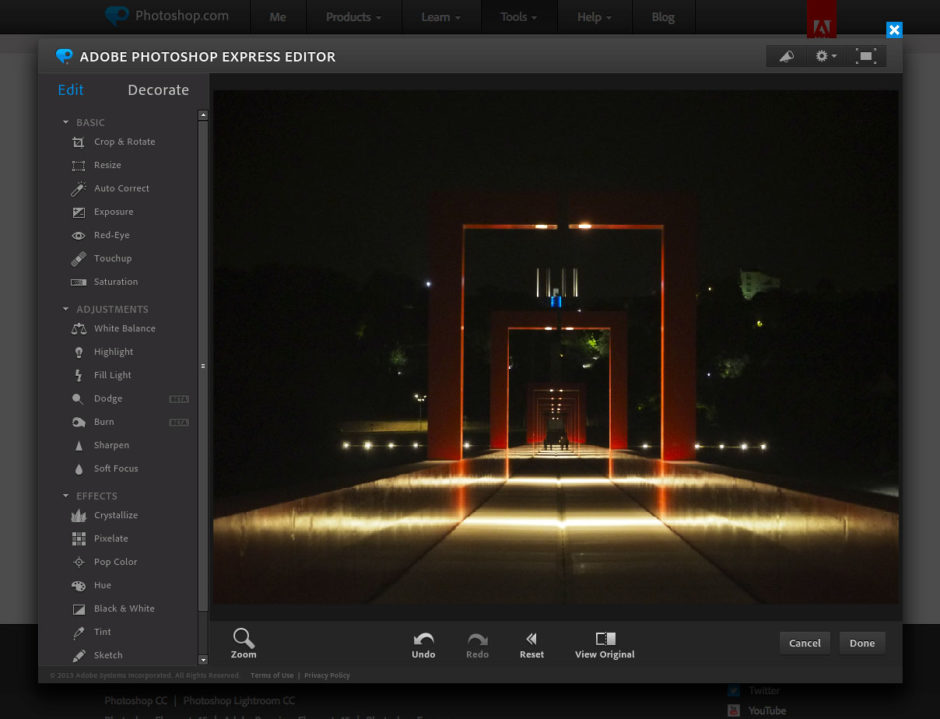Open the Products dropdown menu
This screenshot has height=719, width=940.
coord(354,17)
